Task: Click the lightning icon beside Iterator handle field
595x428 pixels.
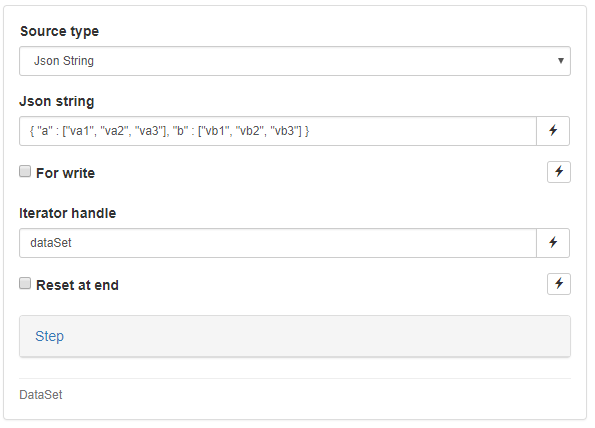Action: [x=553, y=243]
